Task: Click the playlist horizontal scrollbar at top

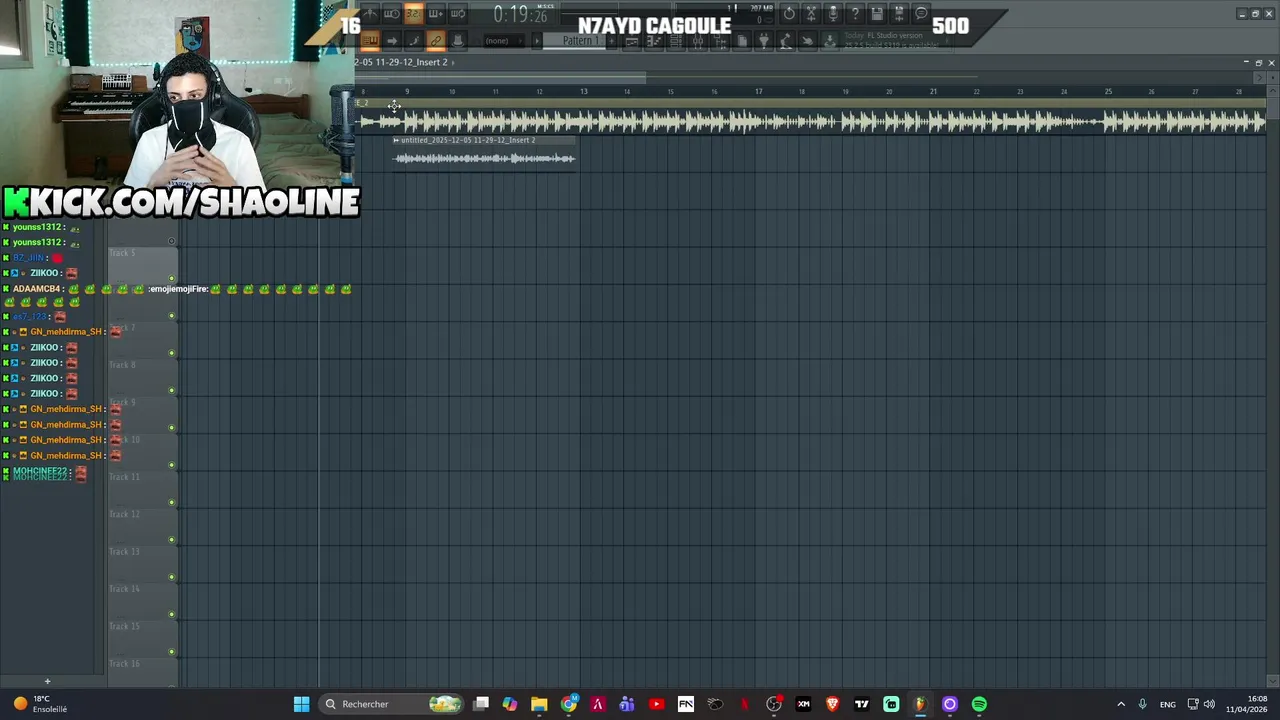Action: [500, 77]
